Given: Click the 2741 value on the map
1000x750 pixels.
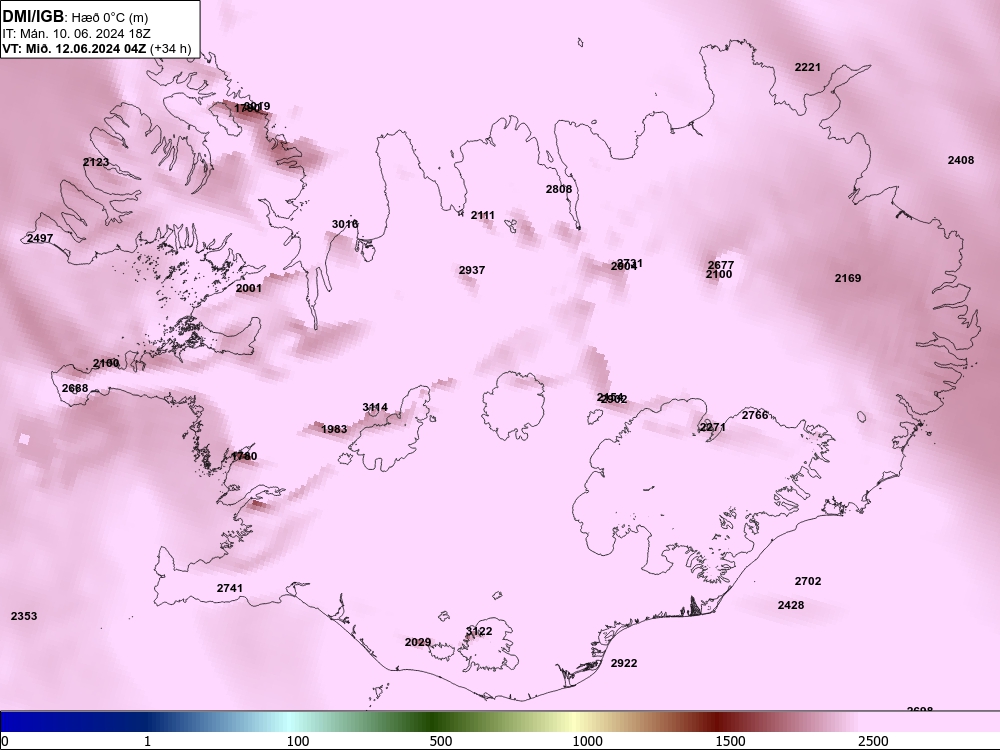Looking at the screenshot, I should (x=230, y=588).
